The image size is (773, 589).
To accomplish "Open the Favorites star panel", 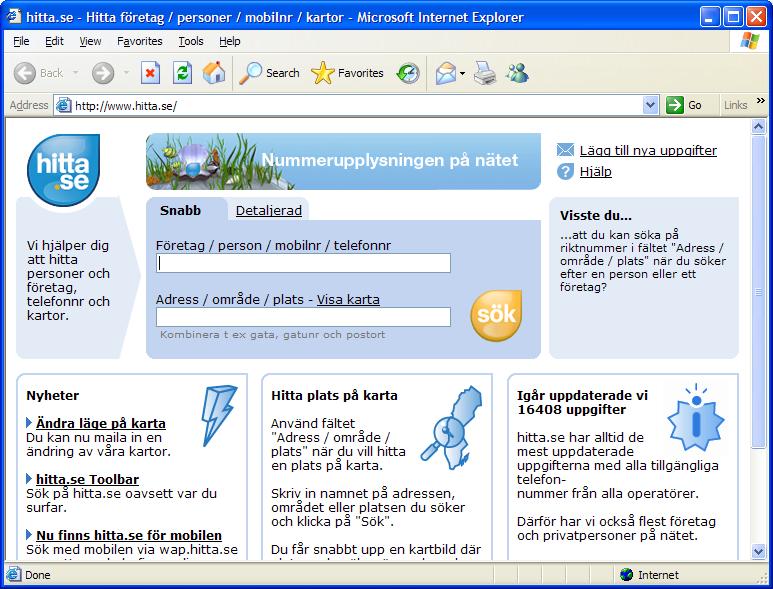I will point(347,73).
